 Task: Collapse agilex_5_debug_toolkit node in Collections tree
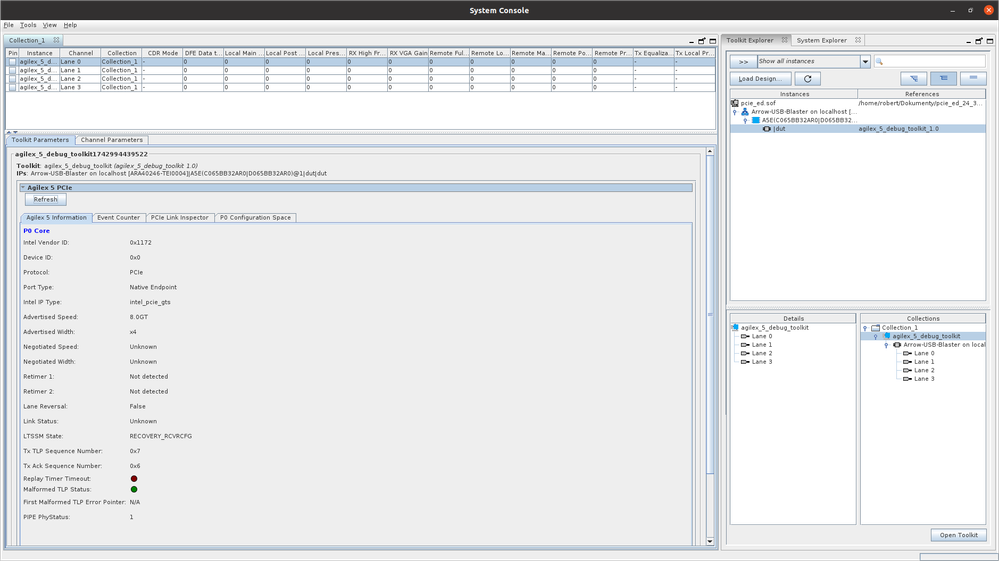click(x=876, y=337)
